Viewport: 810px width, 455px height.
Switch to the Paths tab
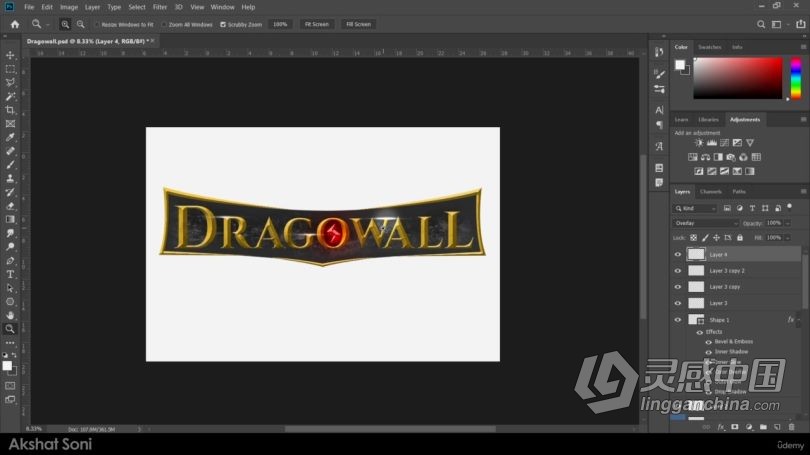click(739, 192)
